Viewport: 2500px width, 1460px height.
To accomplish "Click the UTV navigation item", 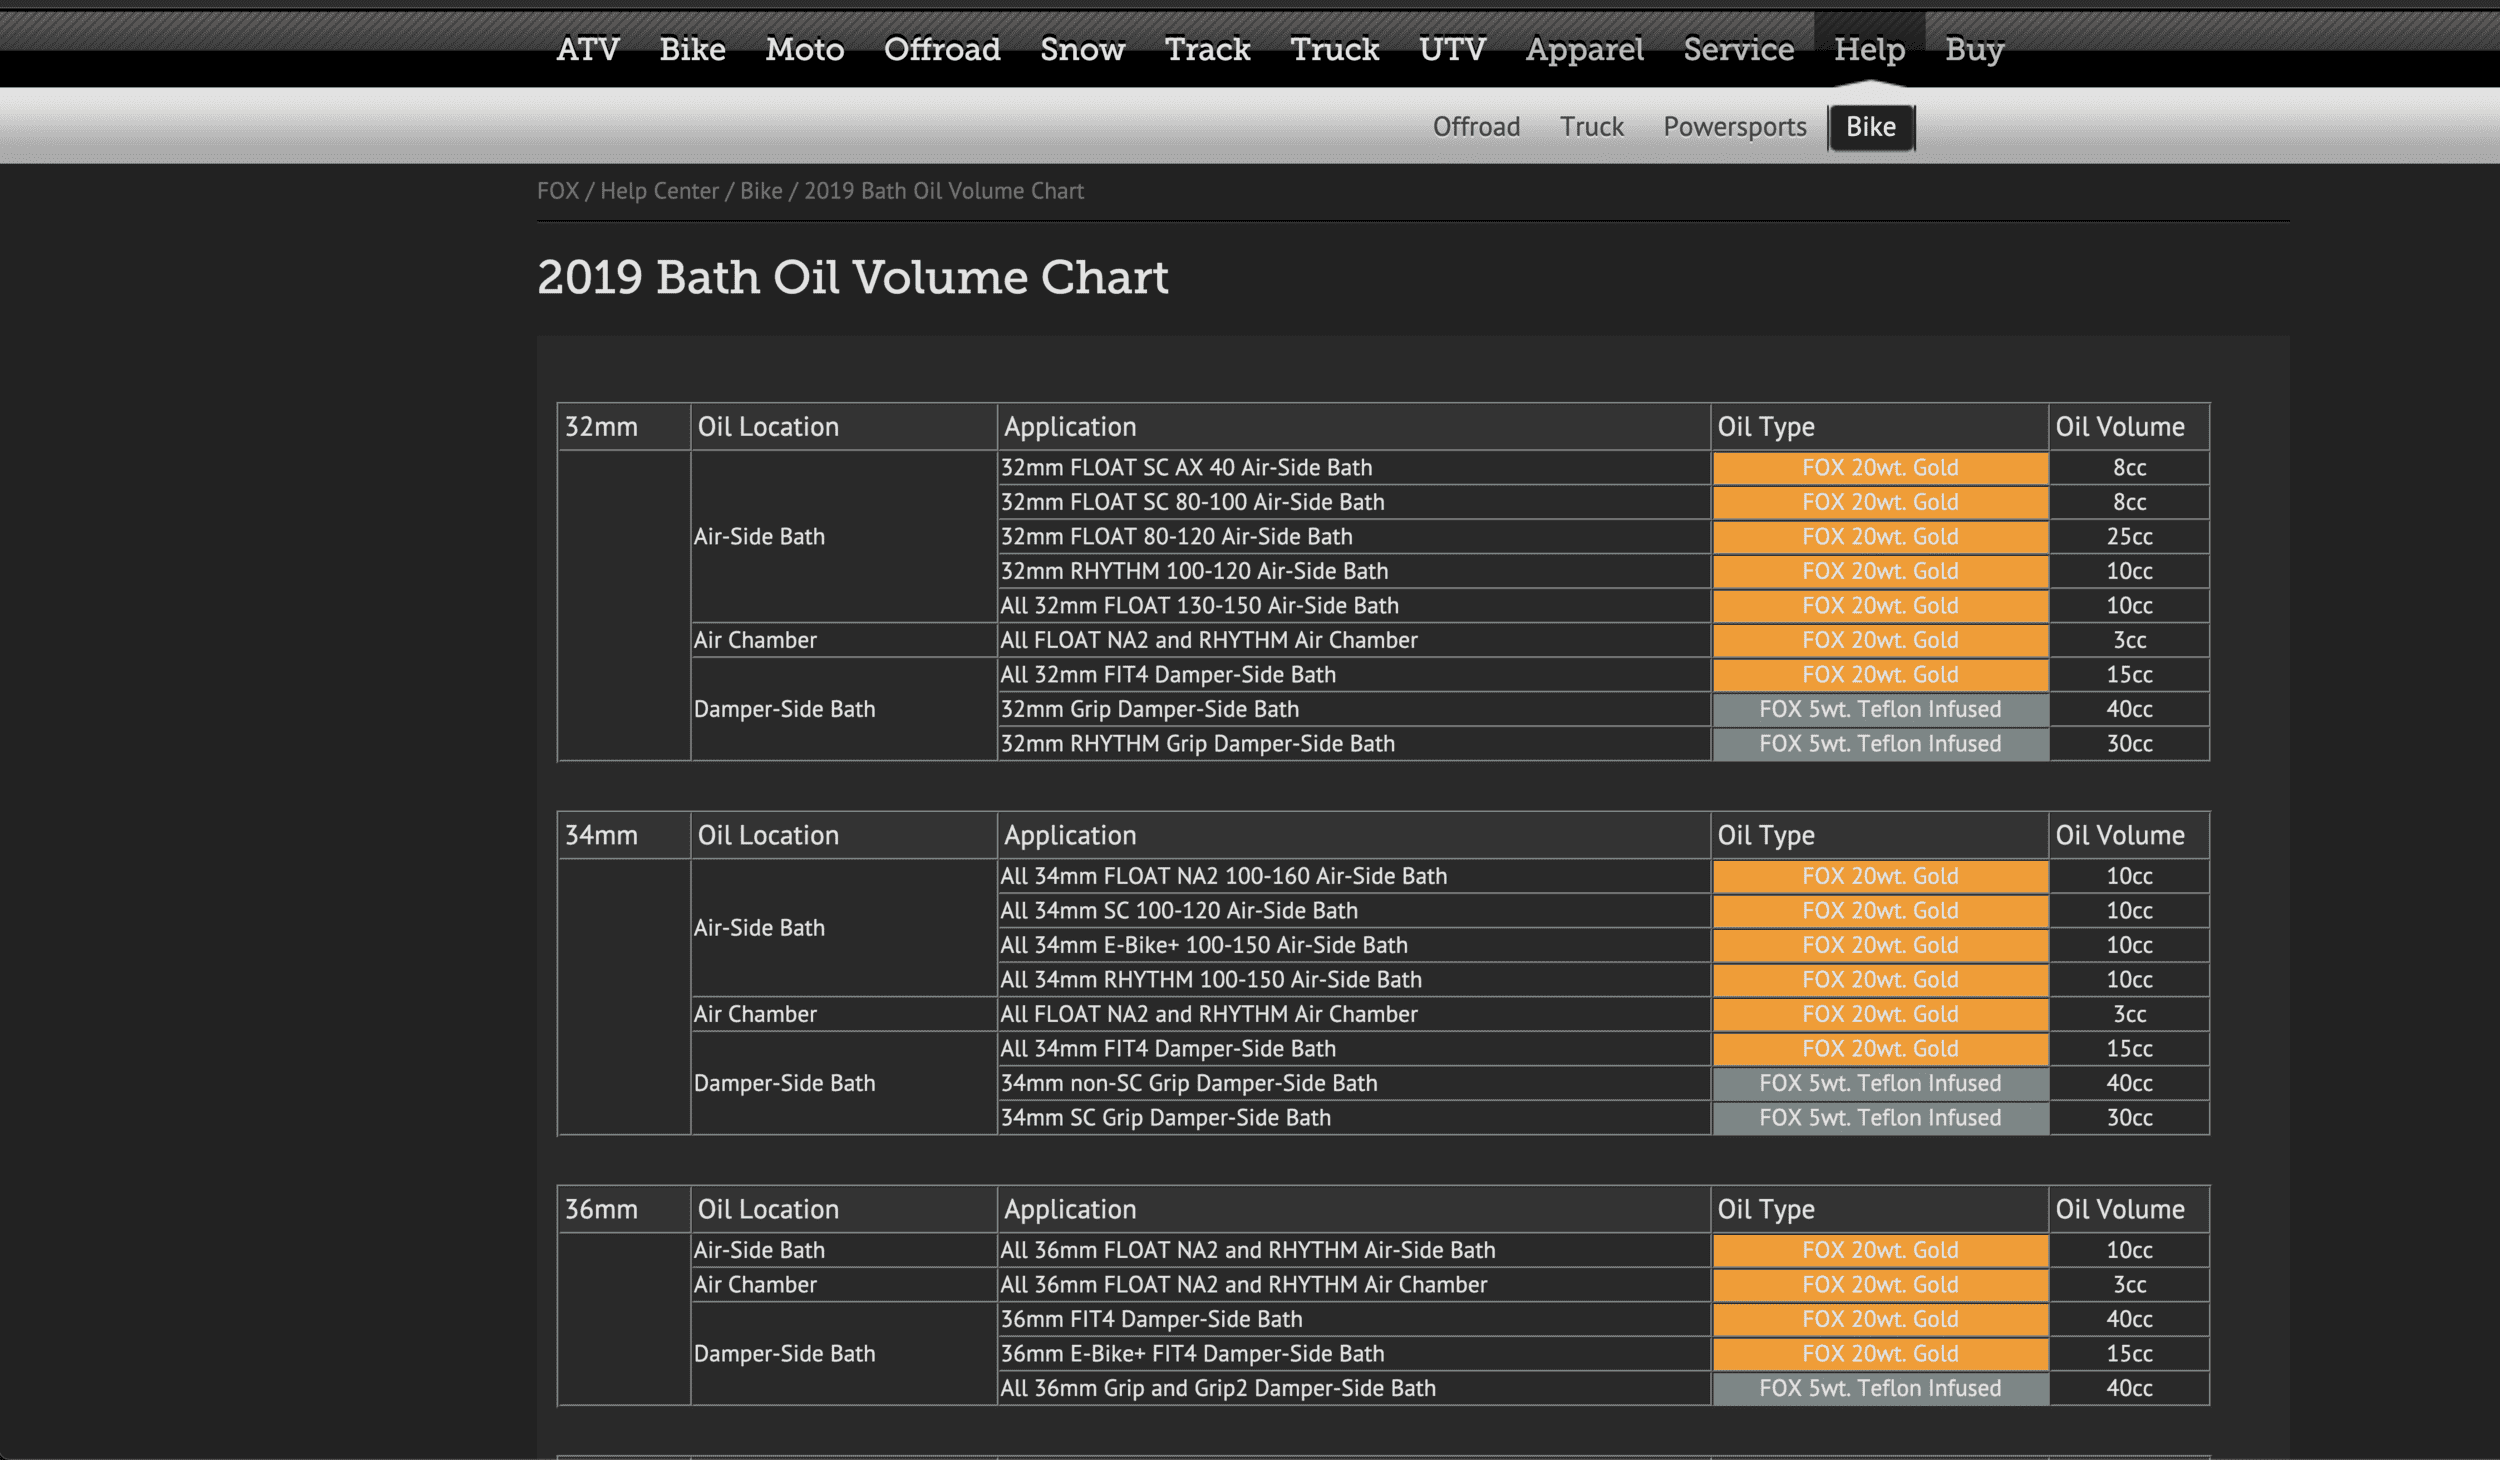I will (1452, 49).
